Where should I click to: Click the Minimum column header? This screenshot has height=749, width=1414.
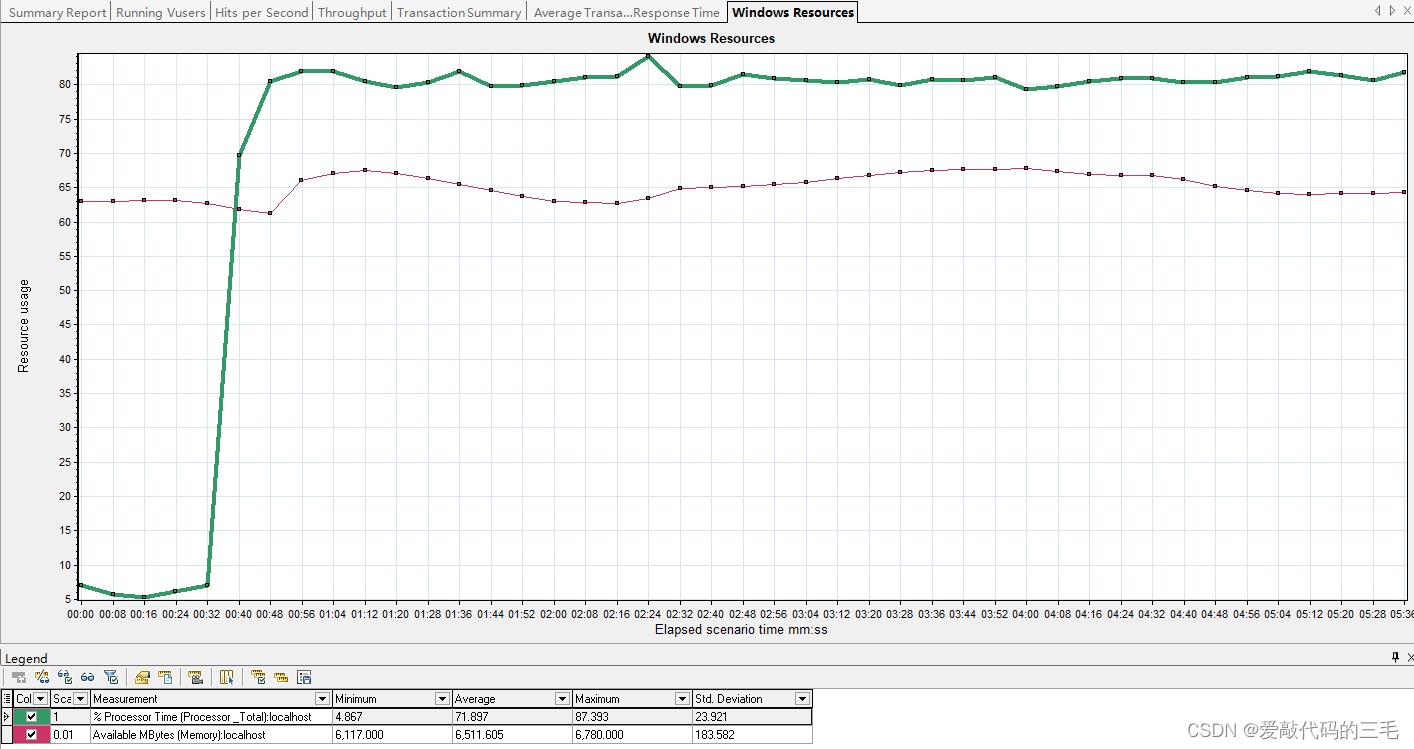click(392, 699)
